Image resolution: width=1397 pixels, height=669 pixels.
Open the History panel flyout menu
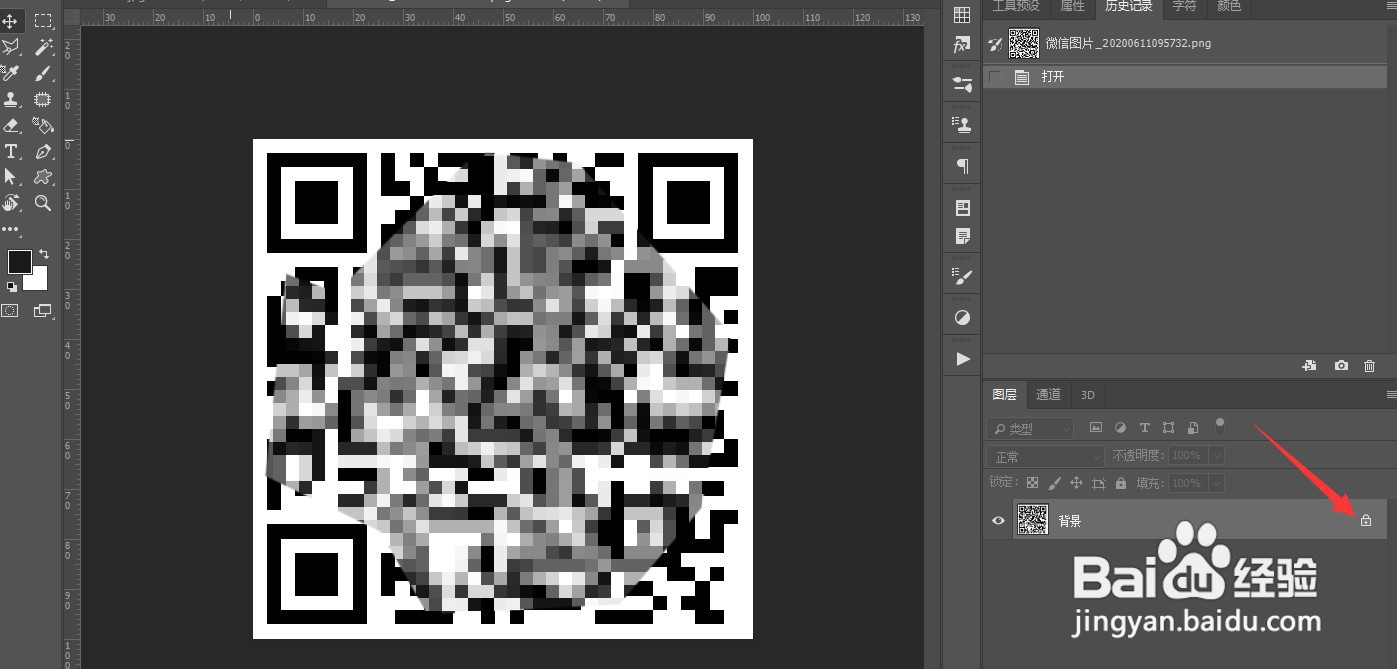click(x=1390, y=5)
